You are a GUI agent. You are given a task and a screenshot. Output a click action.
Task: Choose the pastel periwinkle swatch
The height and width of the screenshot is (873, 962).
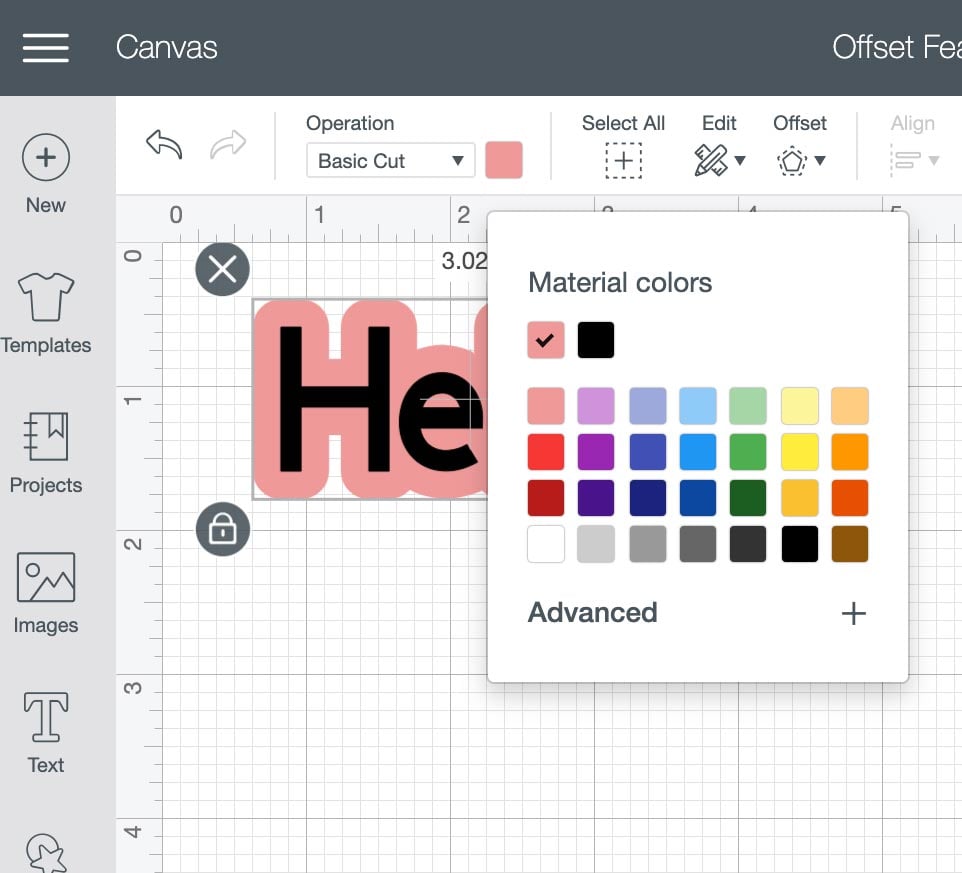pyautogui.click(x=648, y=406)
